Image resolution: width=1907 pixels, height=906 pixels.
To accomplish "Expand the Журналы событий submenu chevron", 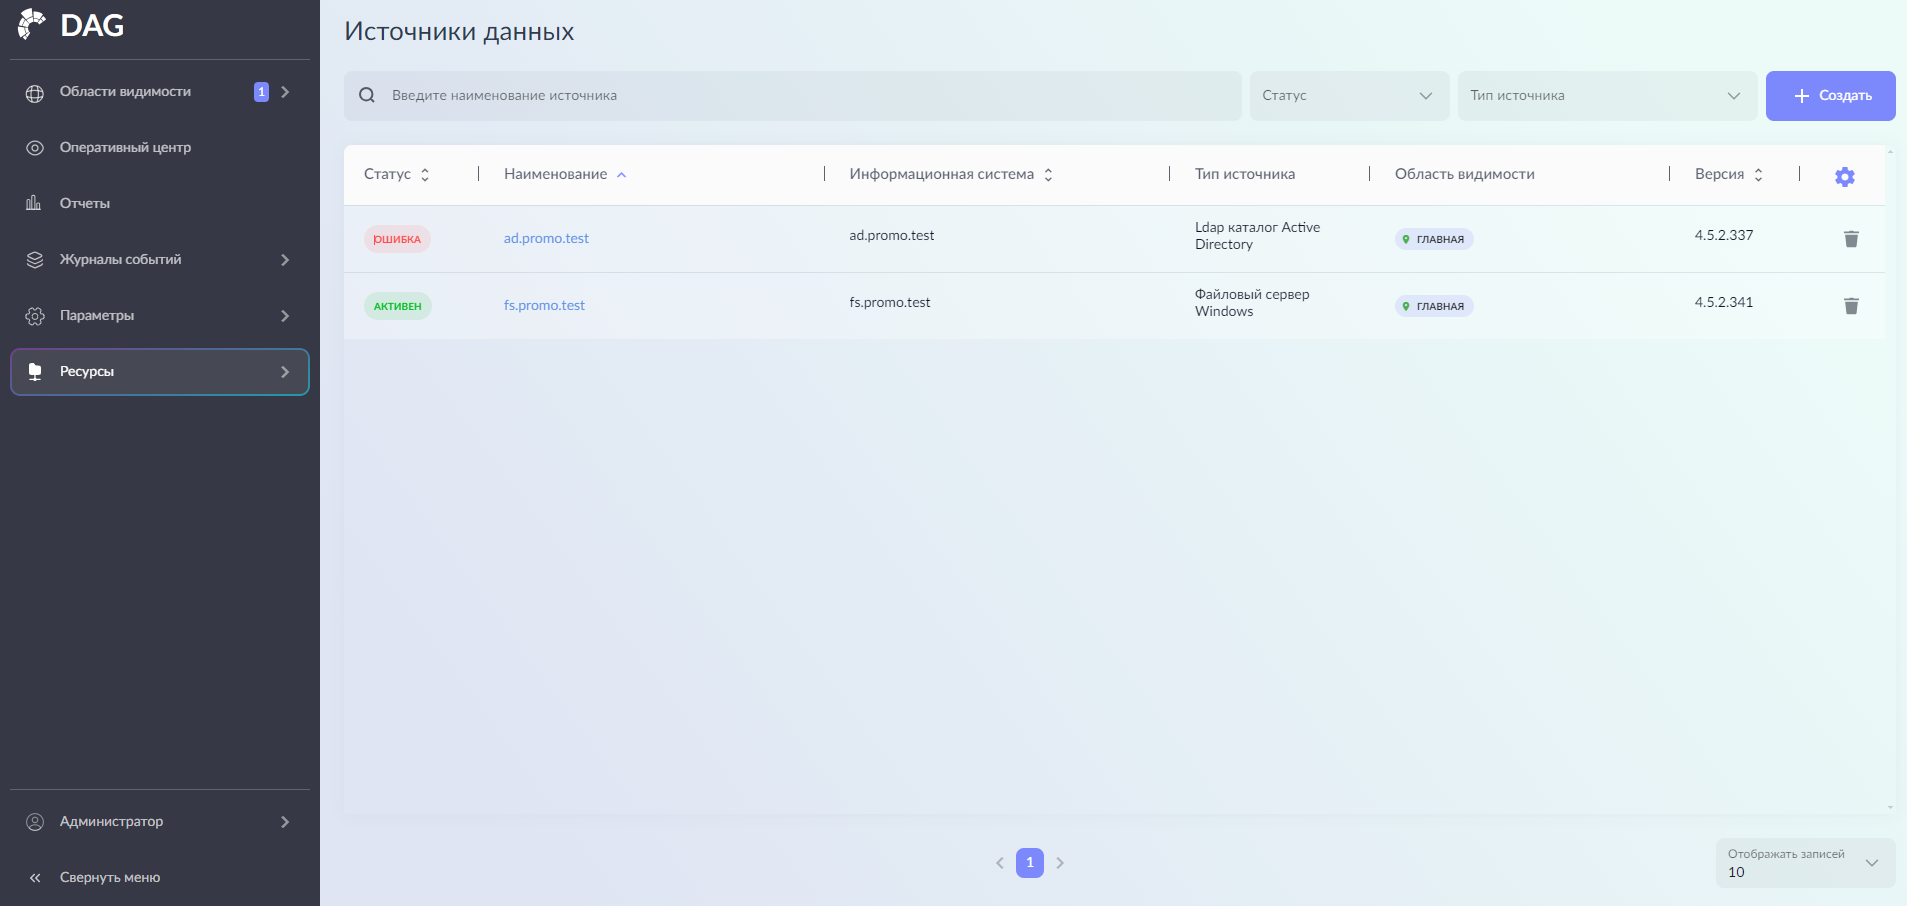I will coord(285,260).
